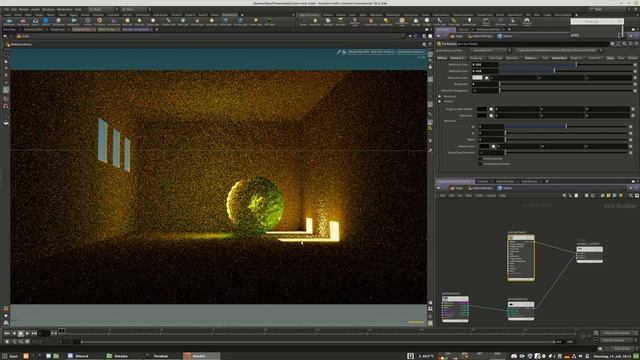Open color picker beside Refraction Color swatch
640x360 pixels.
point(487,78)
